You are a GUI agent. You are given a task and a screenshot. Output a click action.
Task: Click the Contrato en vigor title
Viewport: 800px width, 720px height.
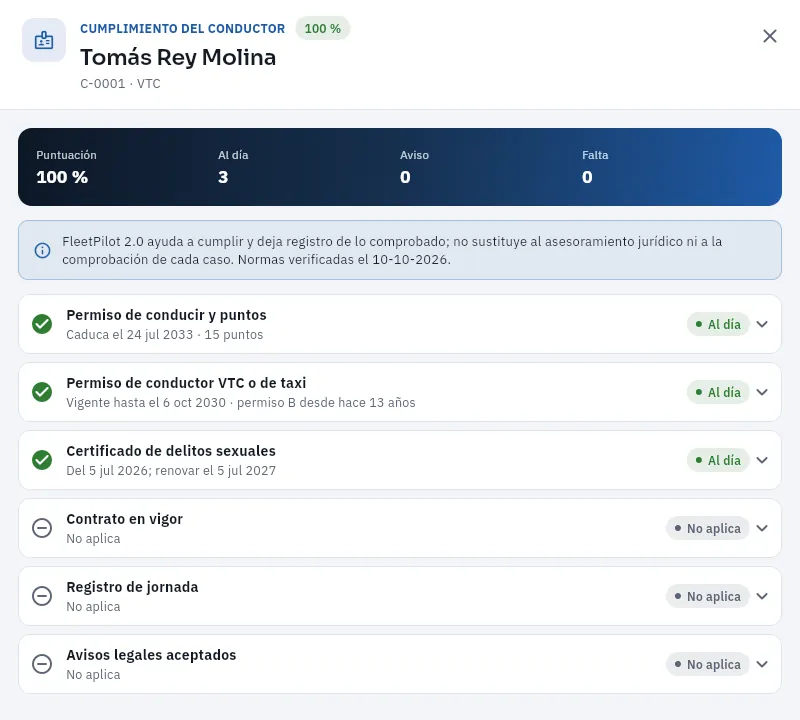coord(124,519)
